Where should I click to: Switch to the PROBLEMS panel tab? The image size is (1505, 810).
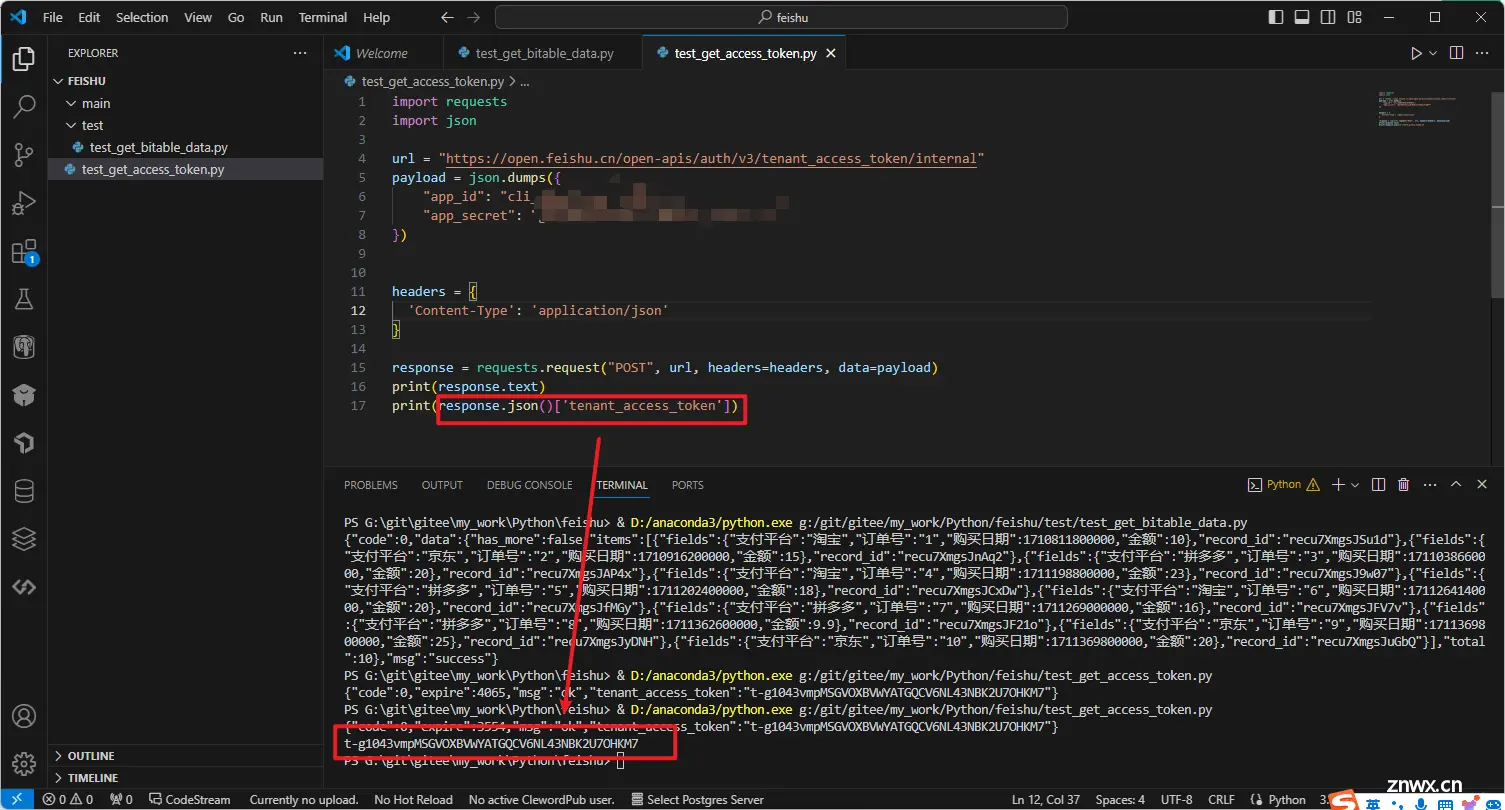371,485
